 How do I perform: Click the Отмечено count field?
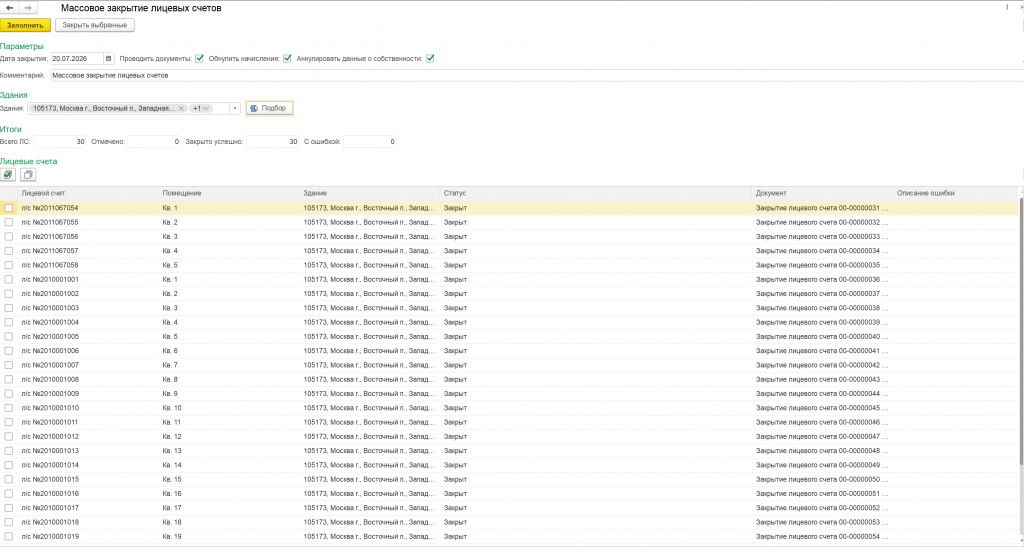tap(154, 142)
